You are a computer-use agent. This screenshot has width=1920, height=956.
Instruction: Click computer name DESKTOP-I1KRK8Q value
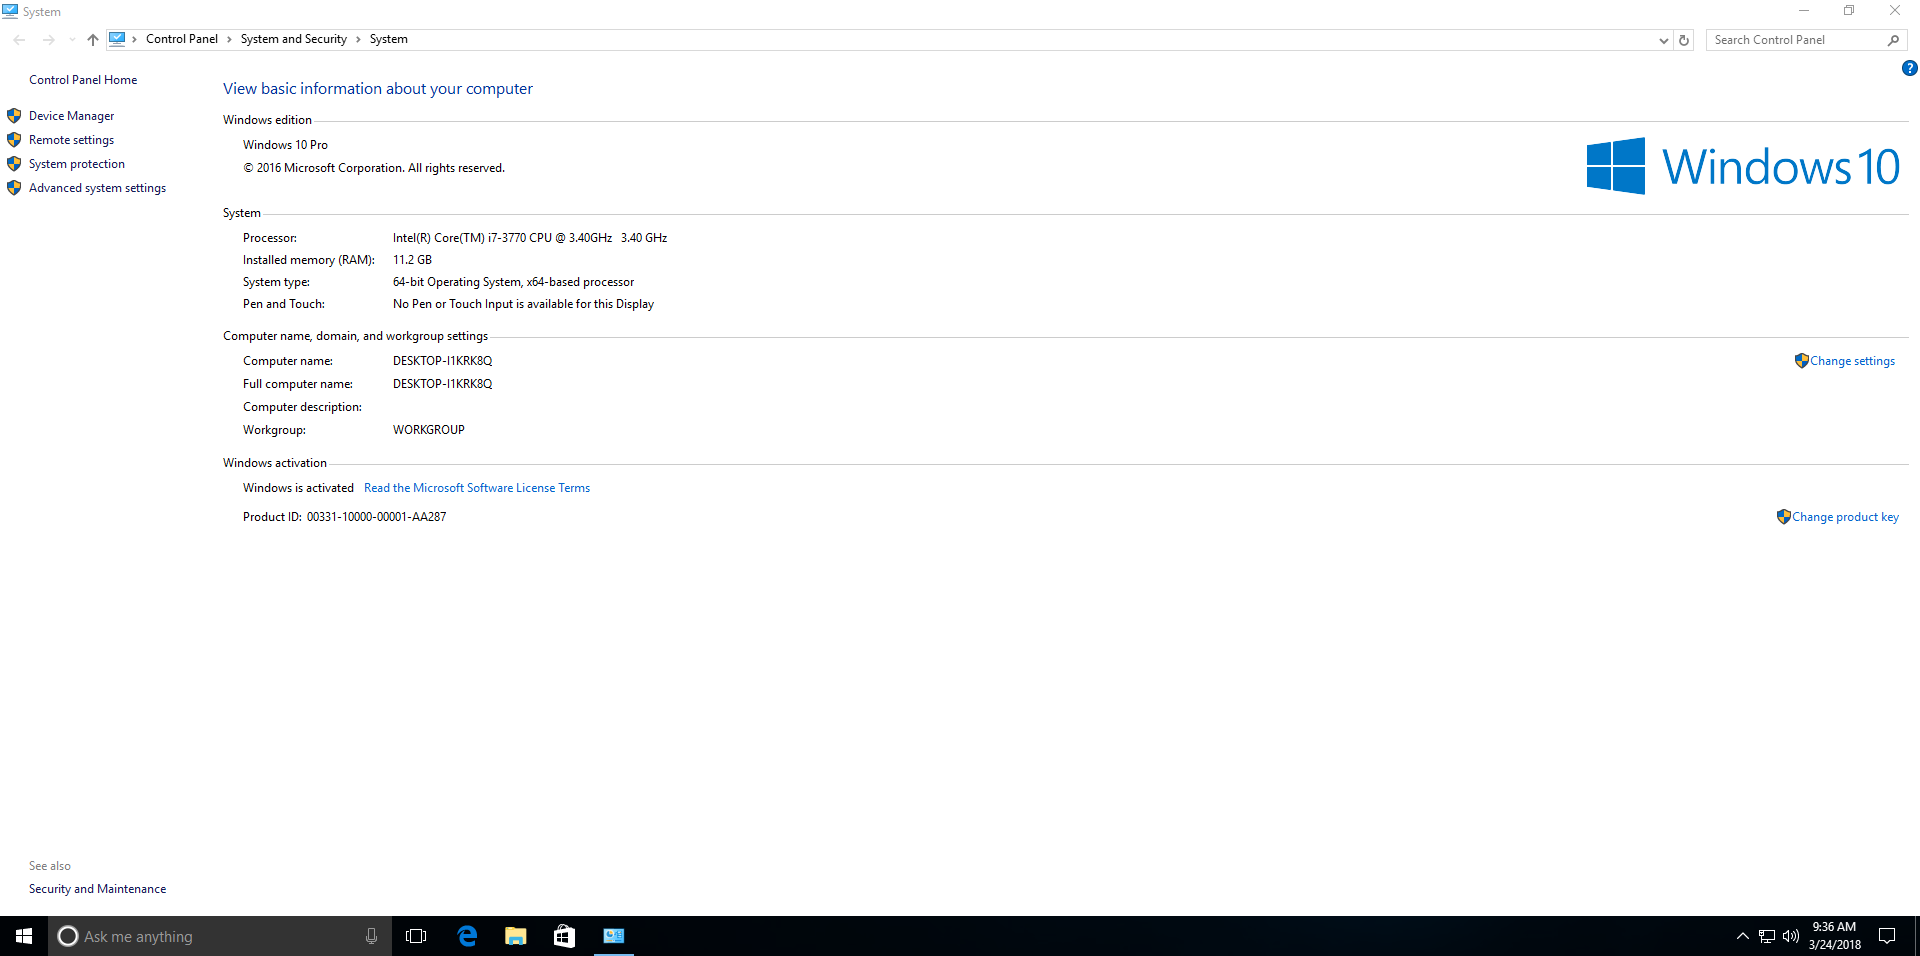click(442, 361)
